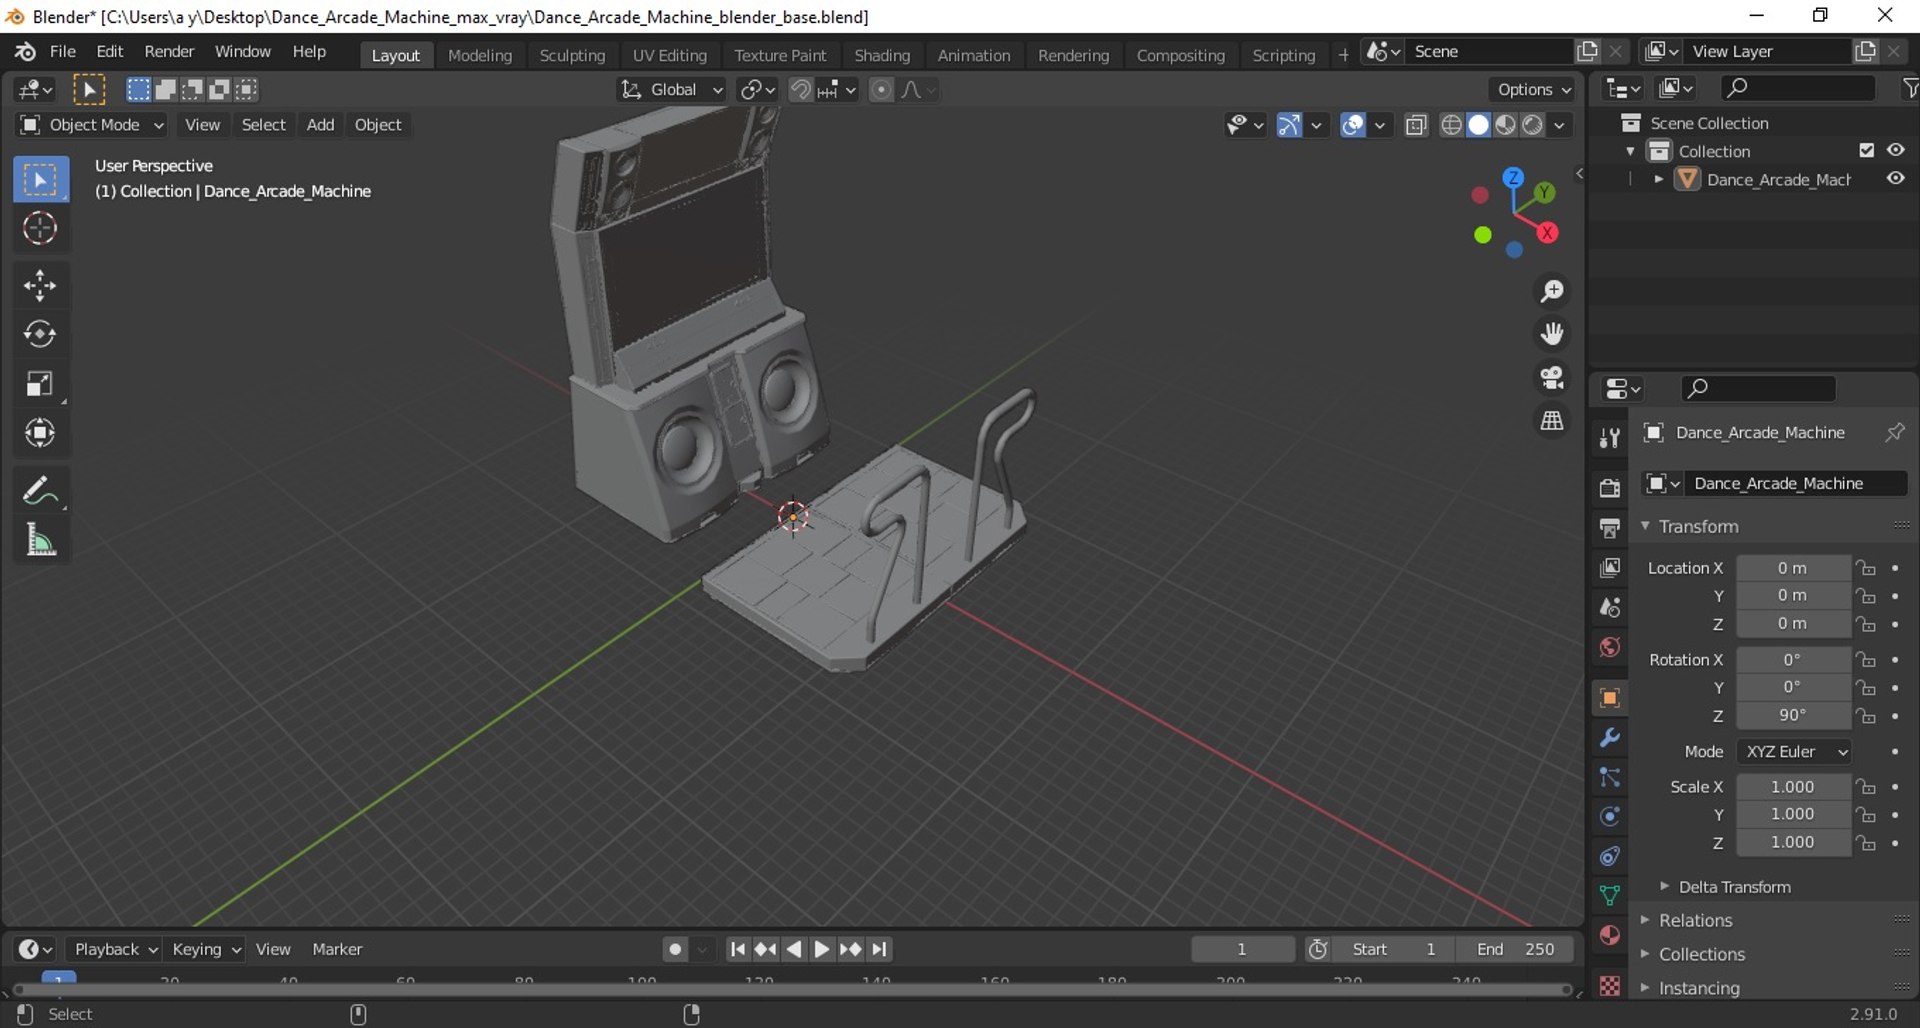Switch to the Modeling workspace tab
This screenshot has height=1028, width=1920.
pyautogui.click(x=480, y=56)
